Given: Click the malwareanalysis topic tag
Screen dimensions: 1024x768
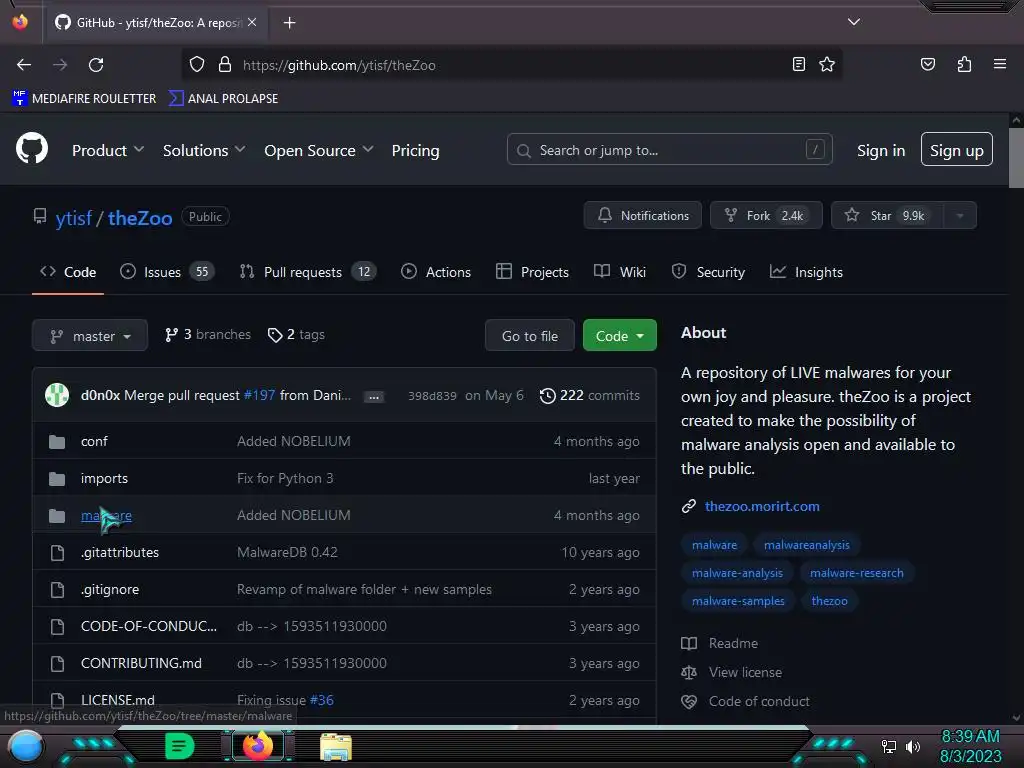Looking at the screenshot, I should point(807,545).
